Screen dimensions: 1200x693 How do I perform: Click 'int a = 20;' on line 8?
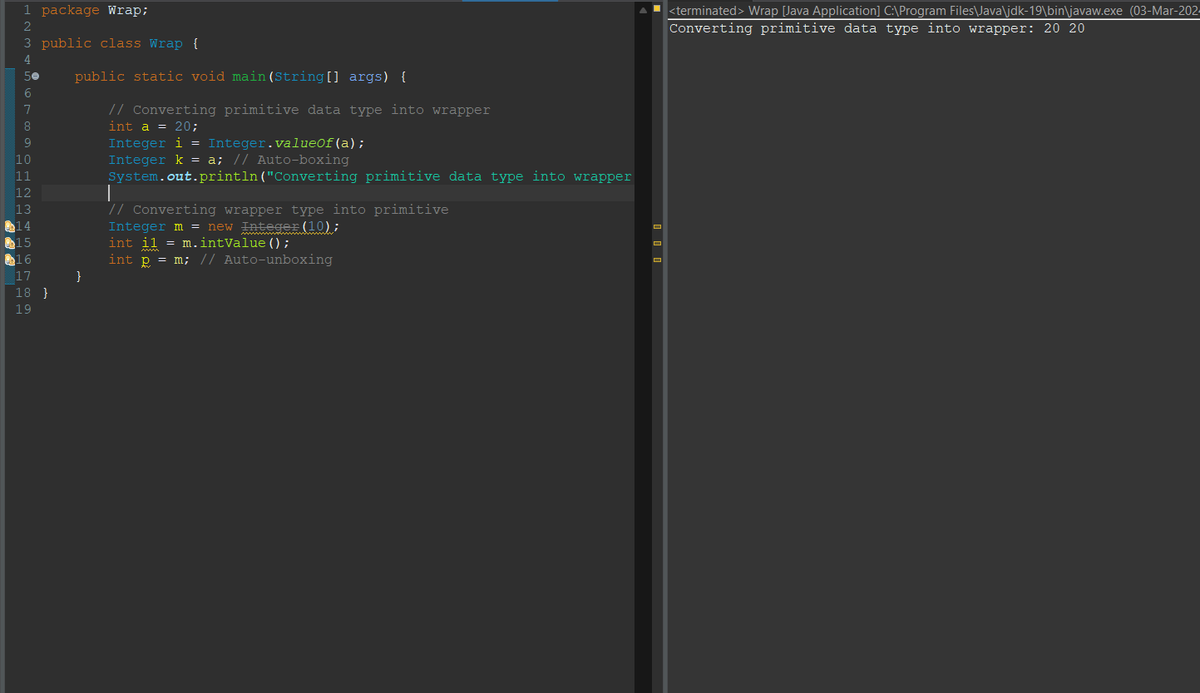click(x=153, y=127)
